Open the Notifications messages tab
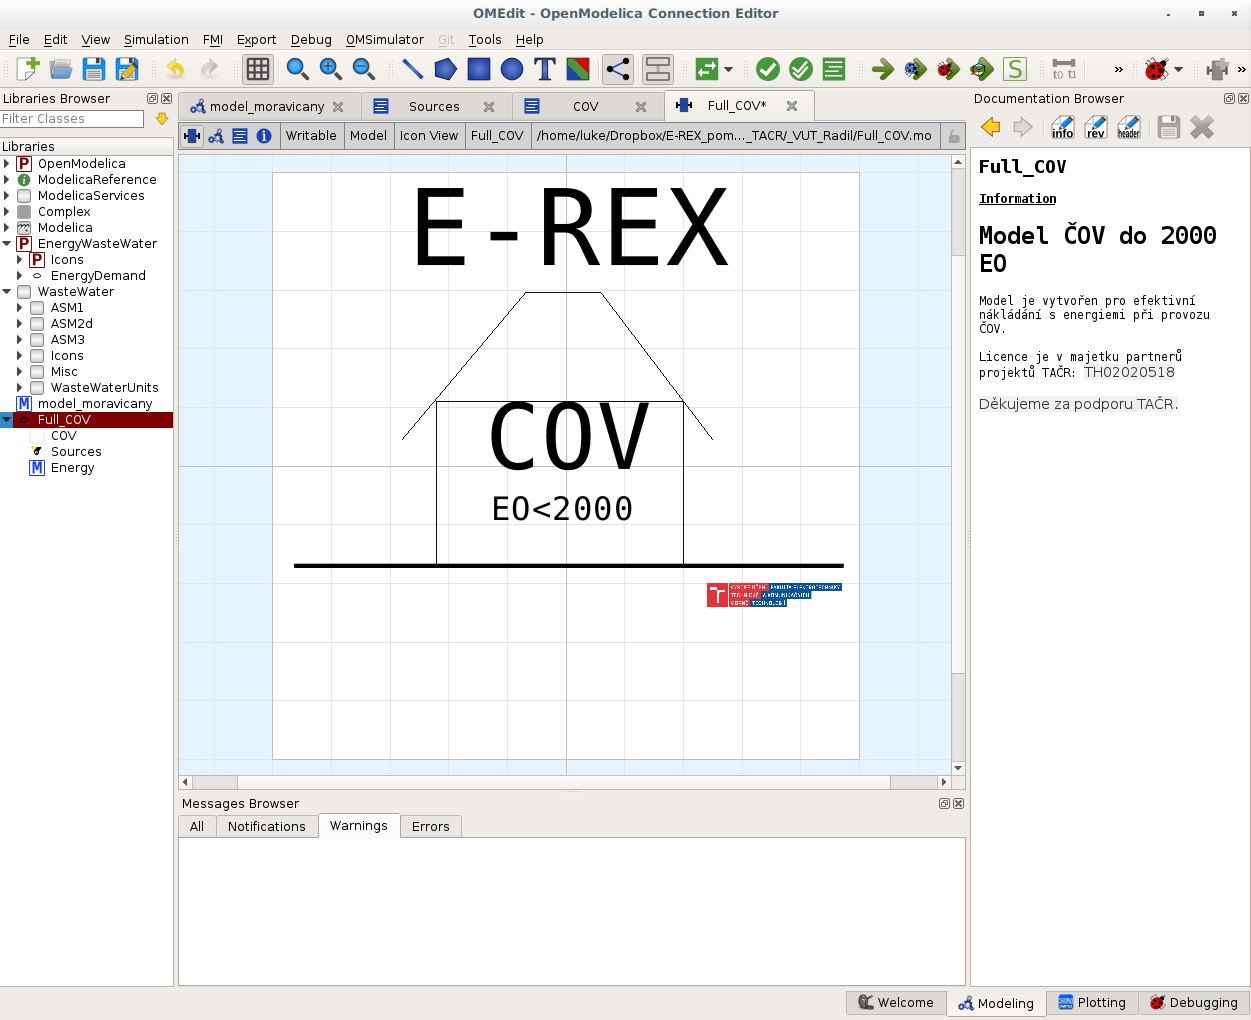 (x=266, y=826)
